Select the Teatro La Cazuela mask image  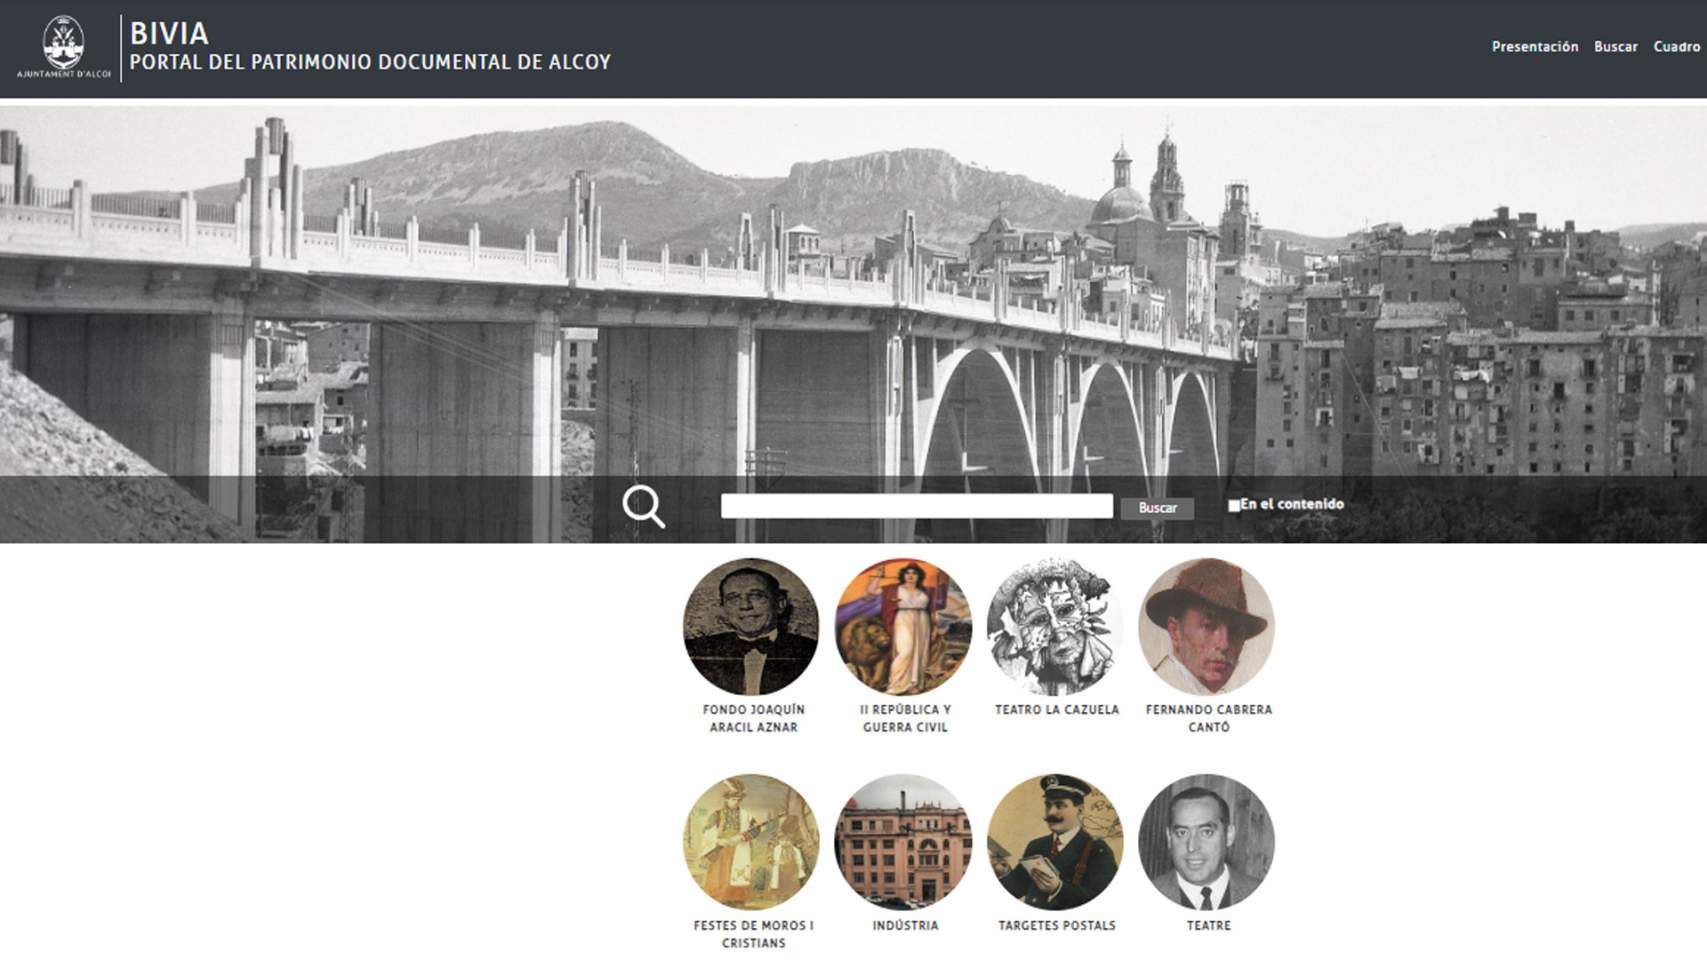click(1055, 627)
